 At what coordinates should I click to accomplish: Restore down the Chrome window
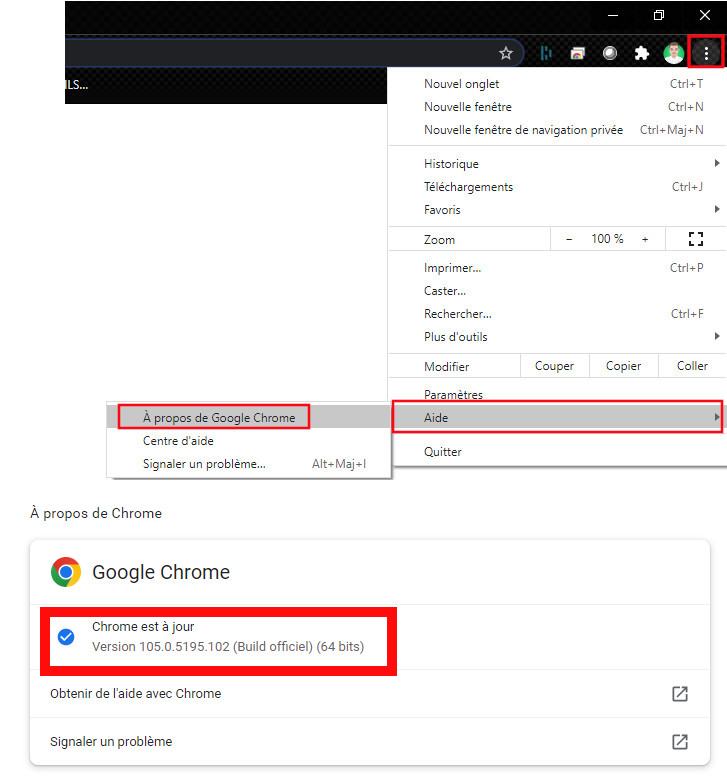coord(659,15)
